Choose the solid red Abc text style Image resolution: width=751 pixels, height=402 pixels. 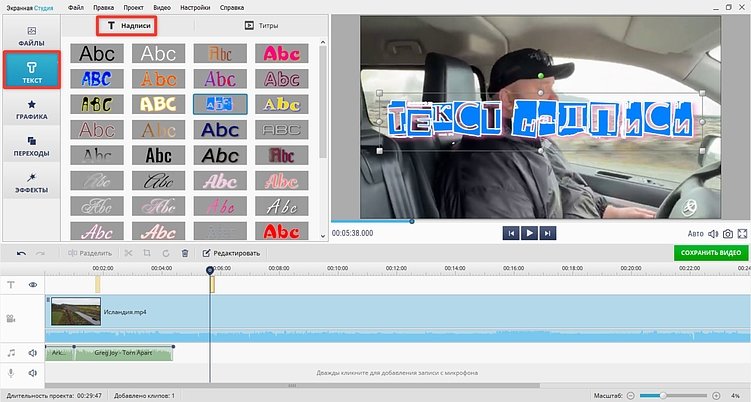282,231
